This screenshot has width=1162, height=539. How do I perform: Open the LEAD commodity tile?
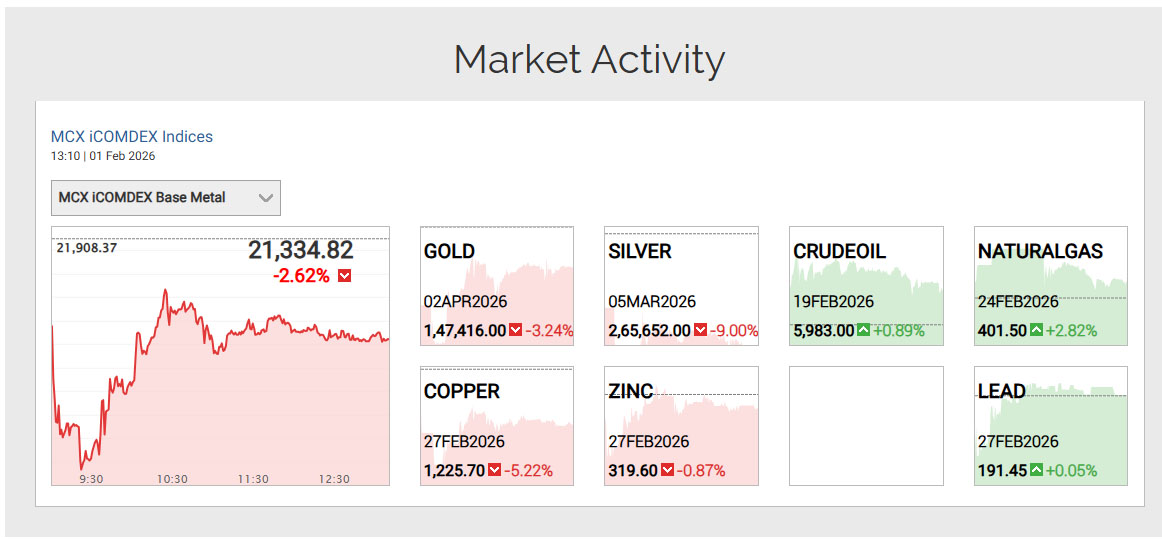tap(1051, 425)
